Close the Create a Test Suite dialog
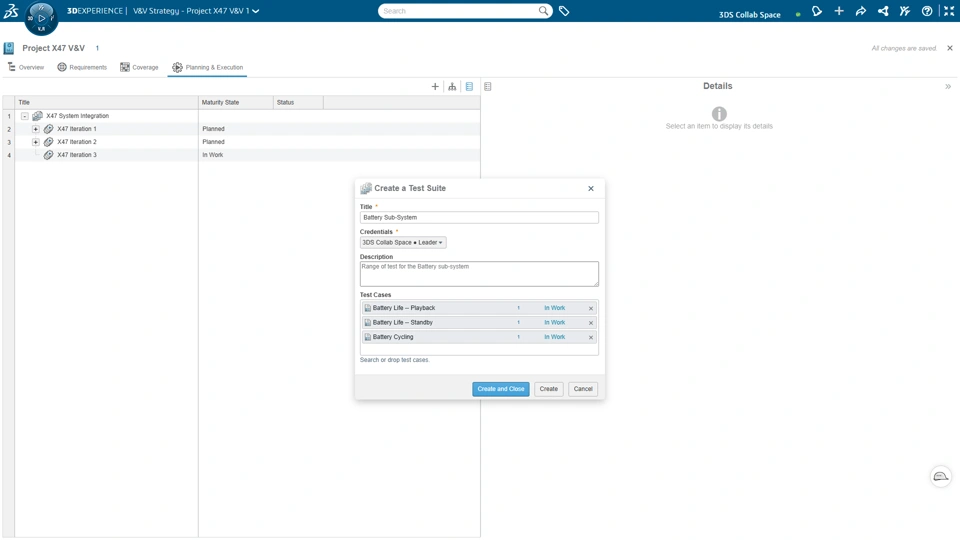The height and width of the screenshot is (540, 960). 591,189
